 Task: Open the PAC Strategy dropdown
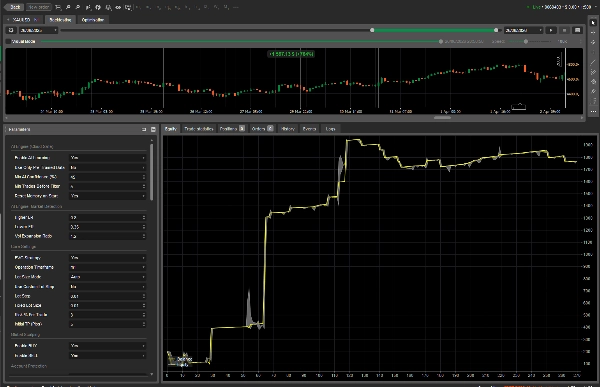(108, 258)
